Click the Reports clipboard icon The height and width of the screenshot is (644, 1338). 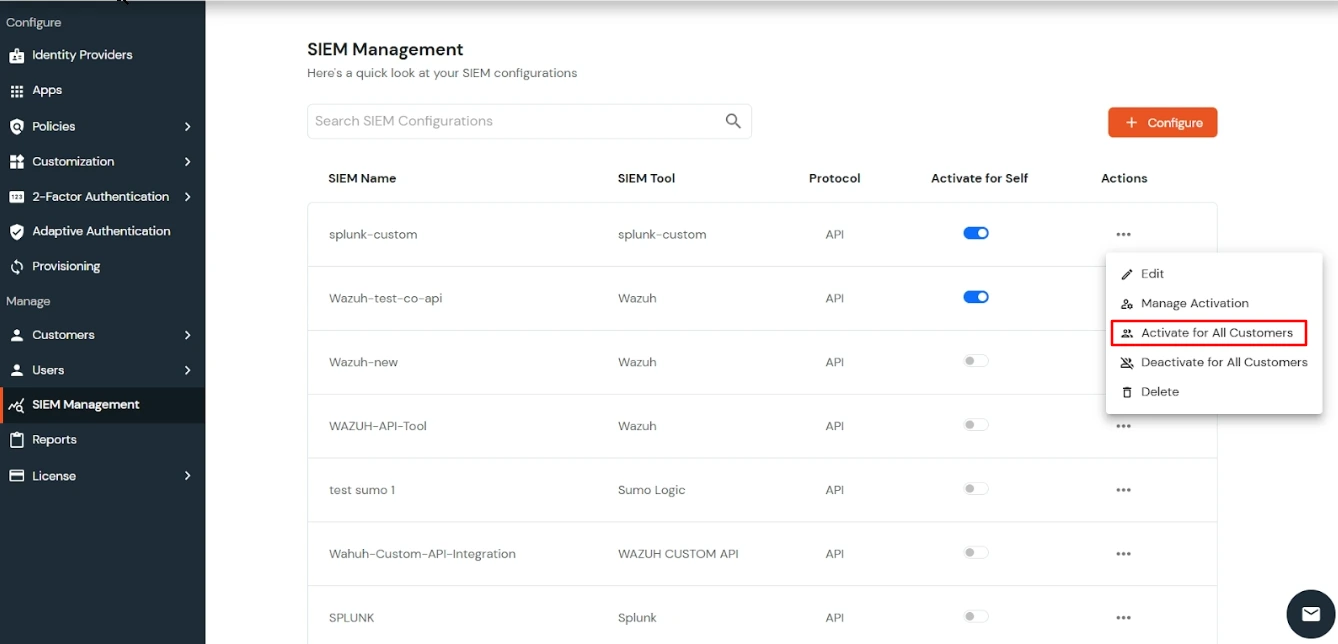[x=16, y=440]
